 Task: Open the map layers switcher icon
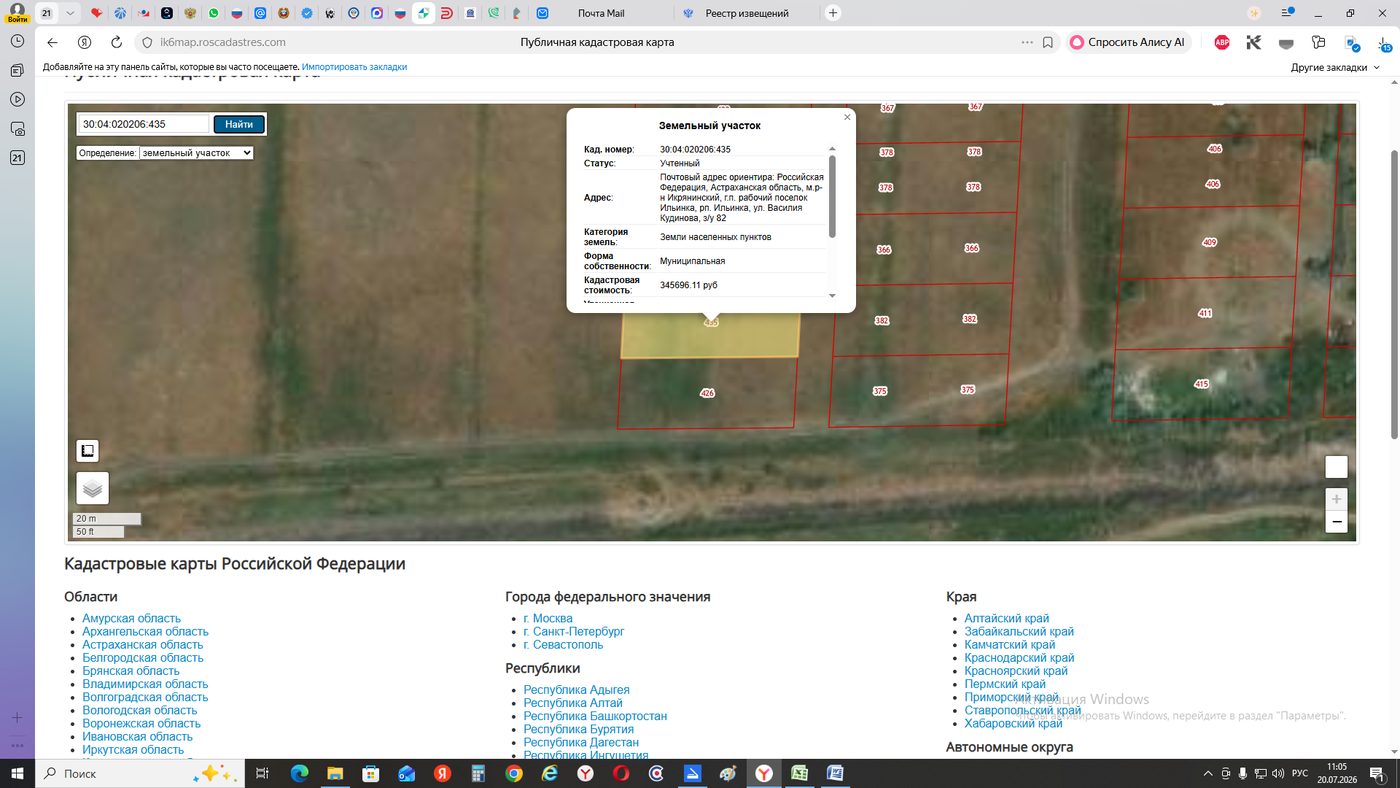click(92, 488)
